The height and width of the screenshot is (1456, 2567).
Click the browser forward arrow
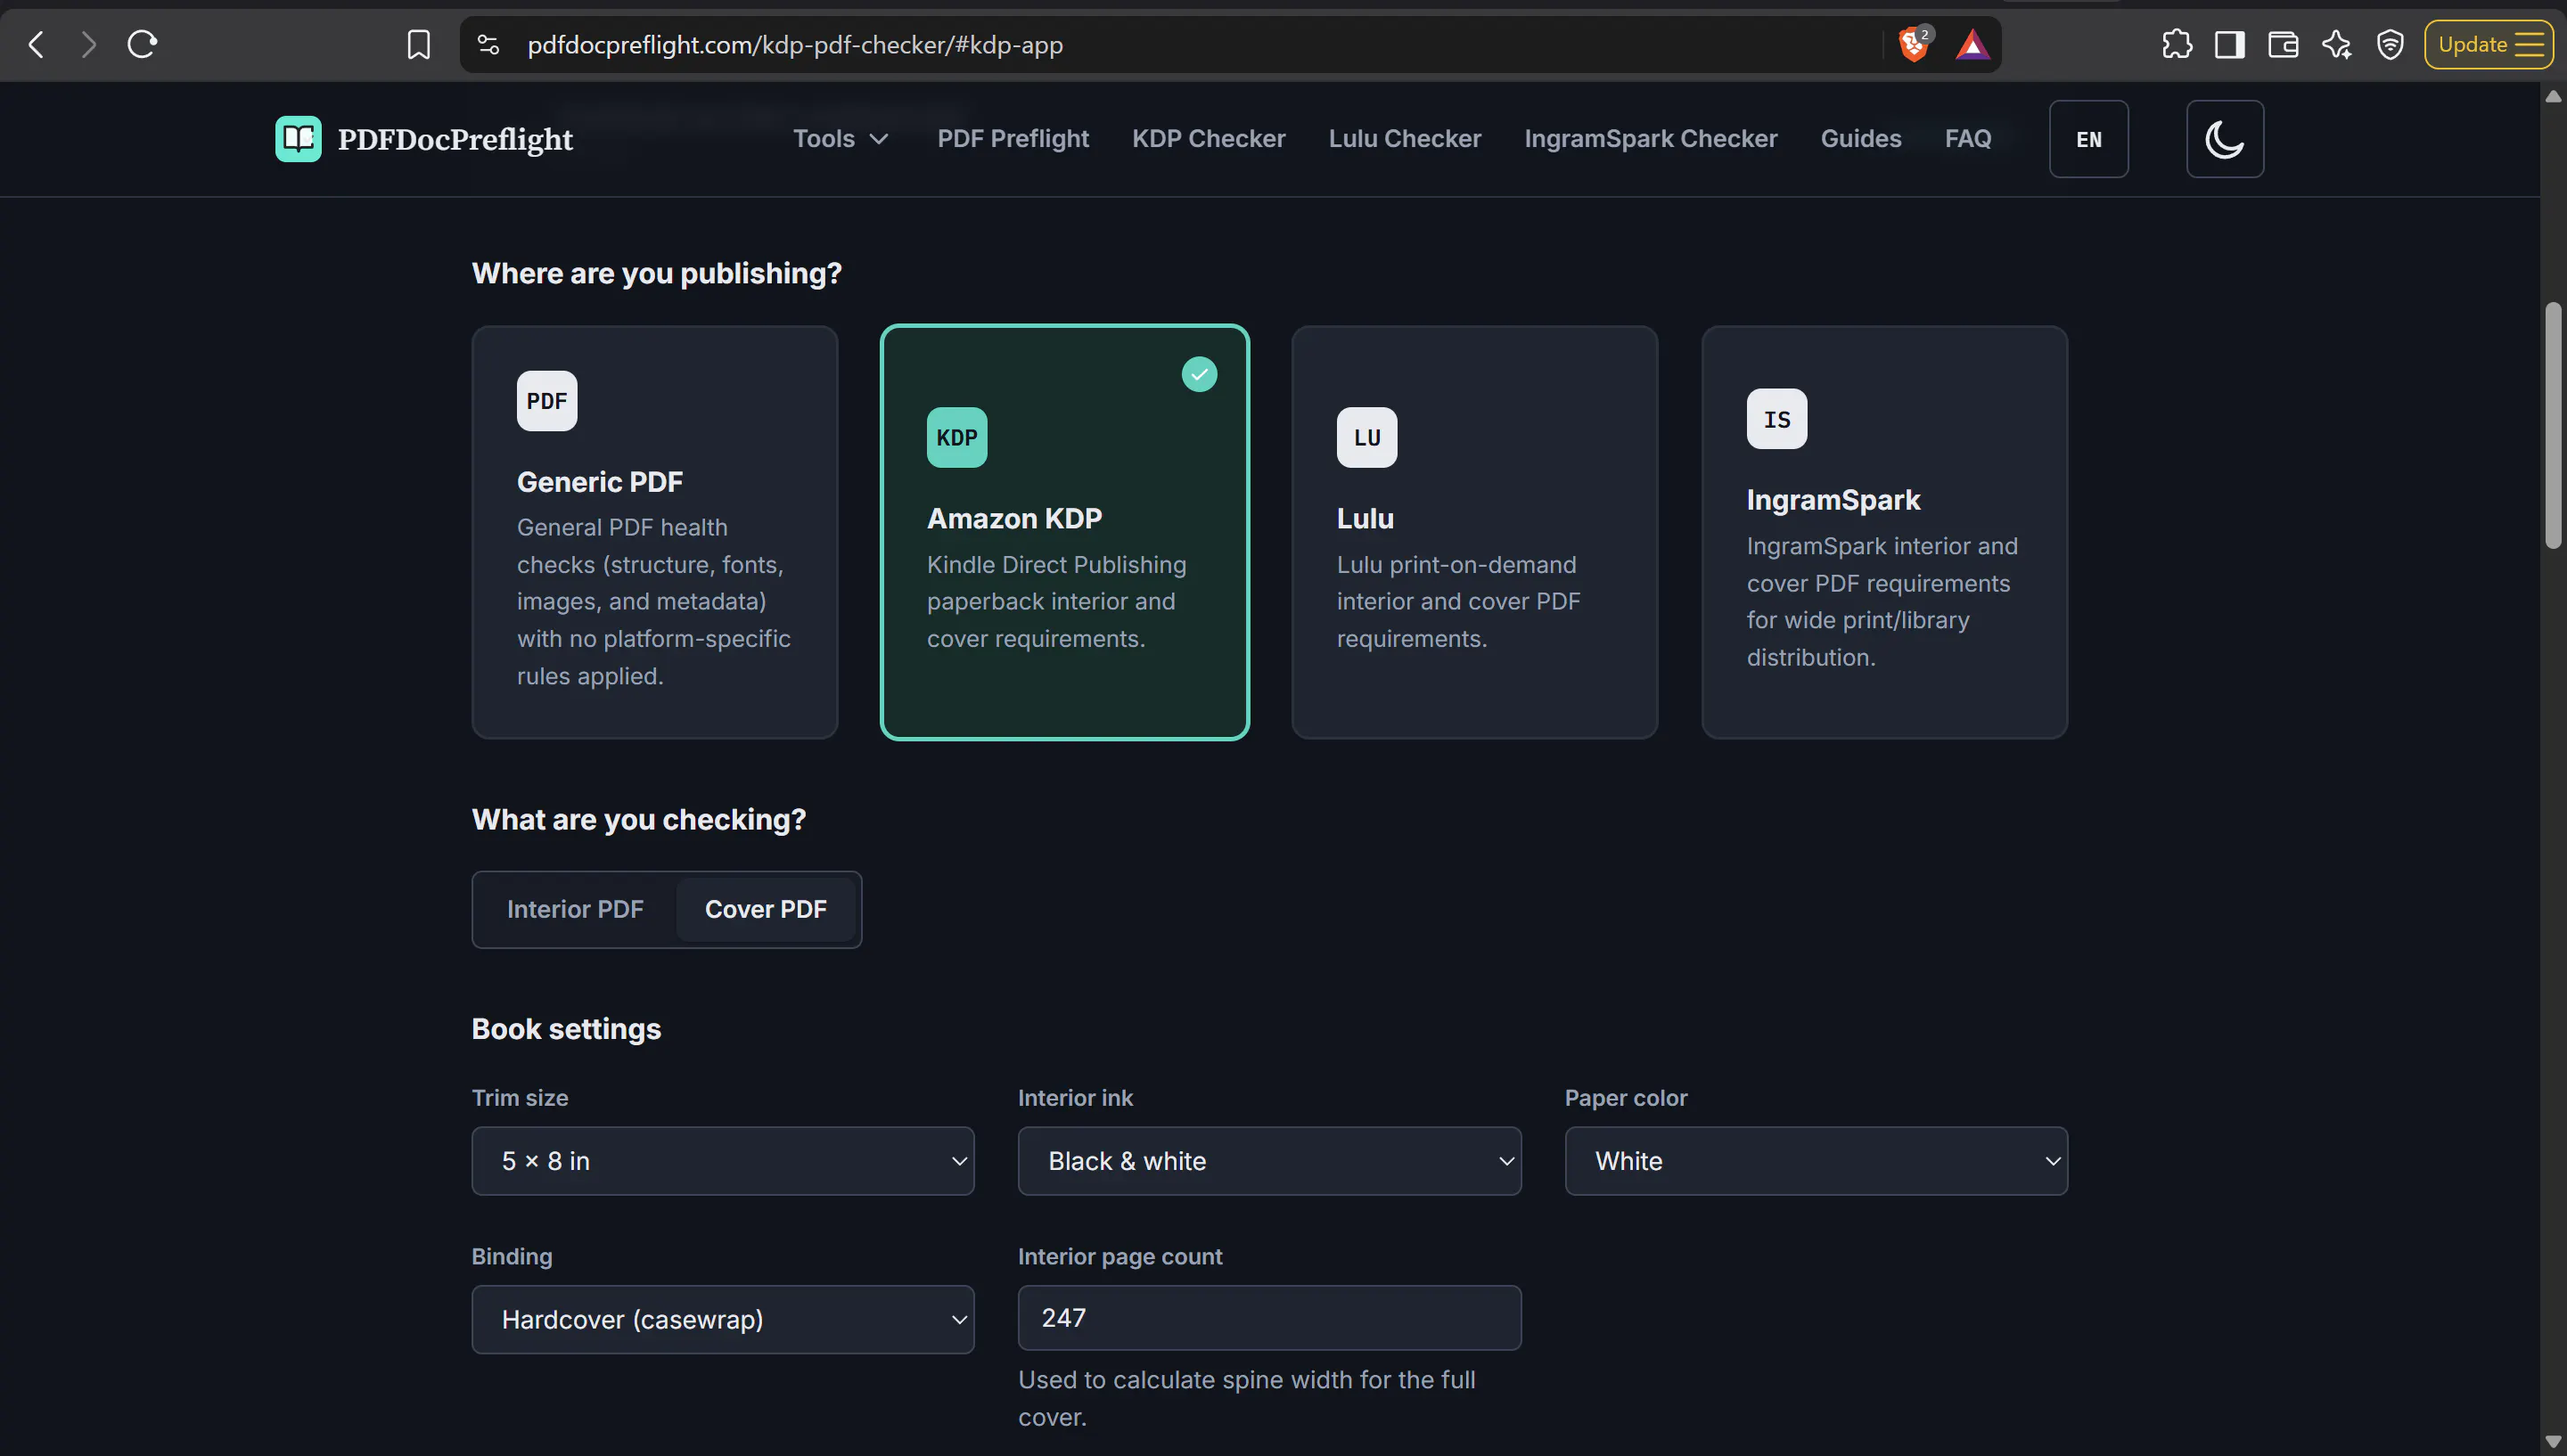(x=89, y=44)
